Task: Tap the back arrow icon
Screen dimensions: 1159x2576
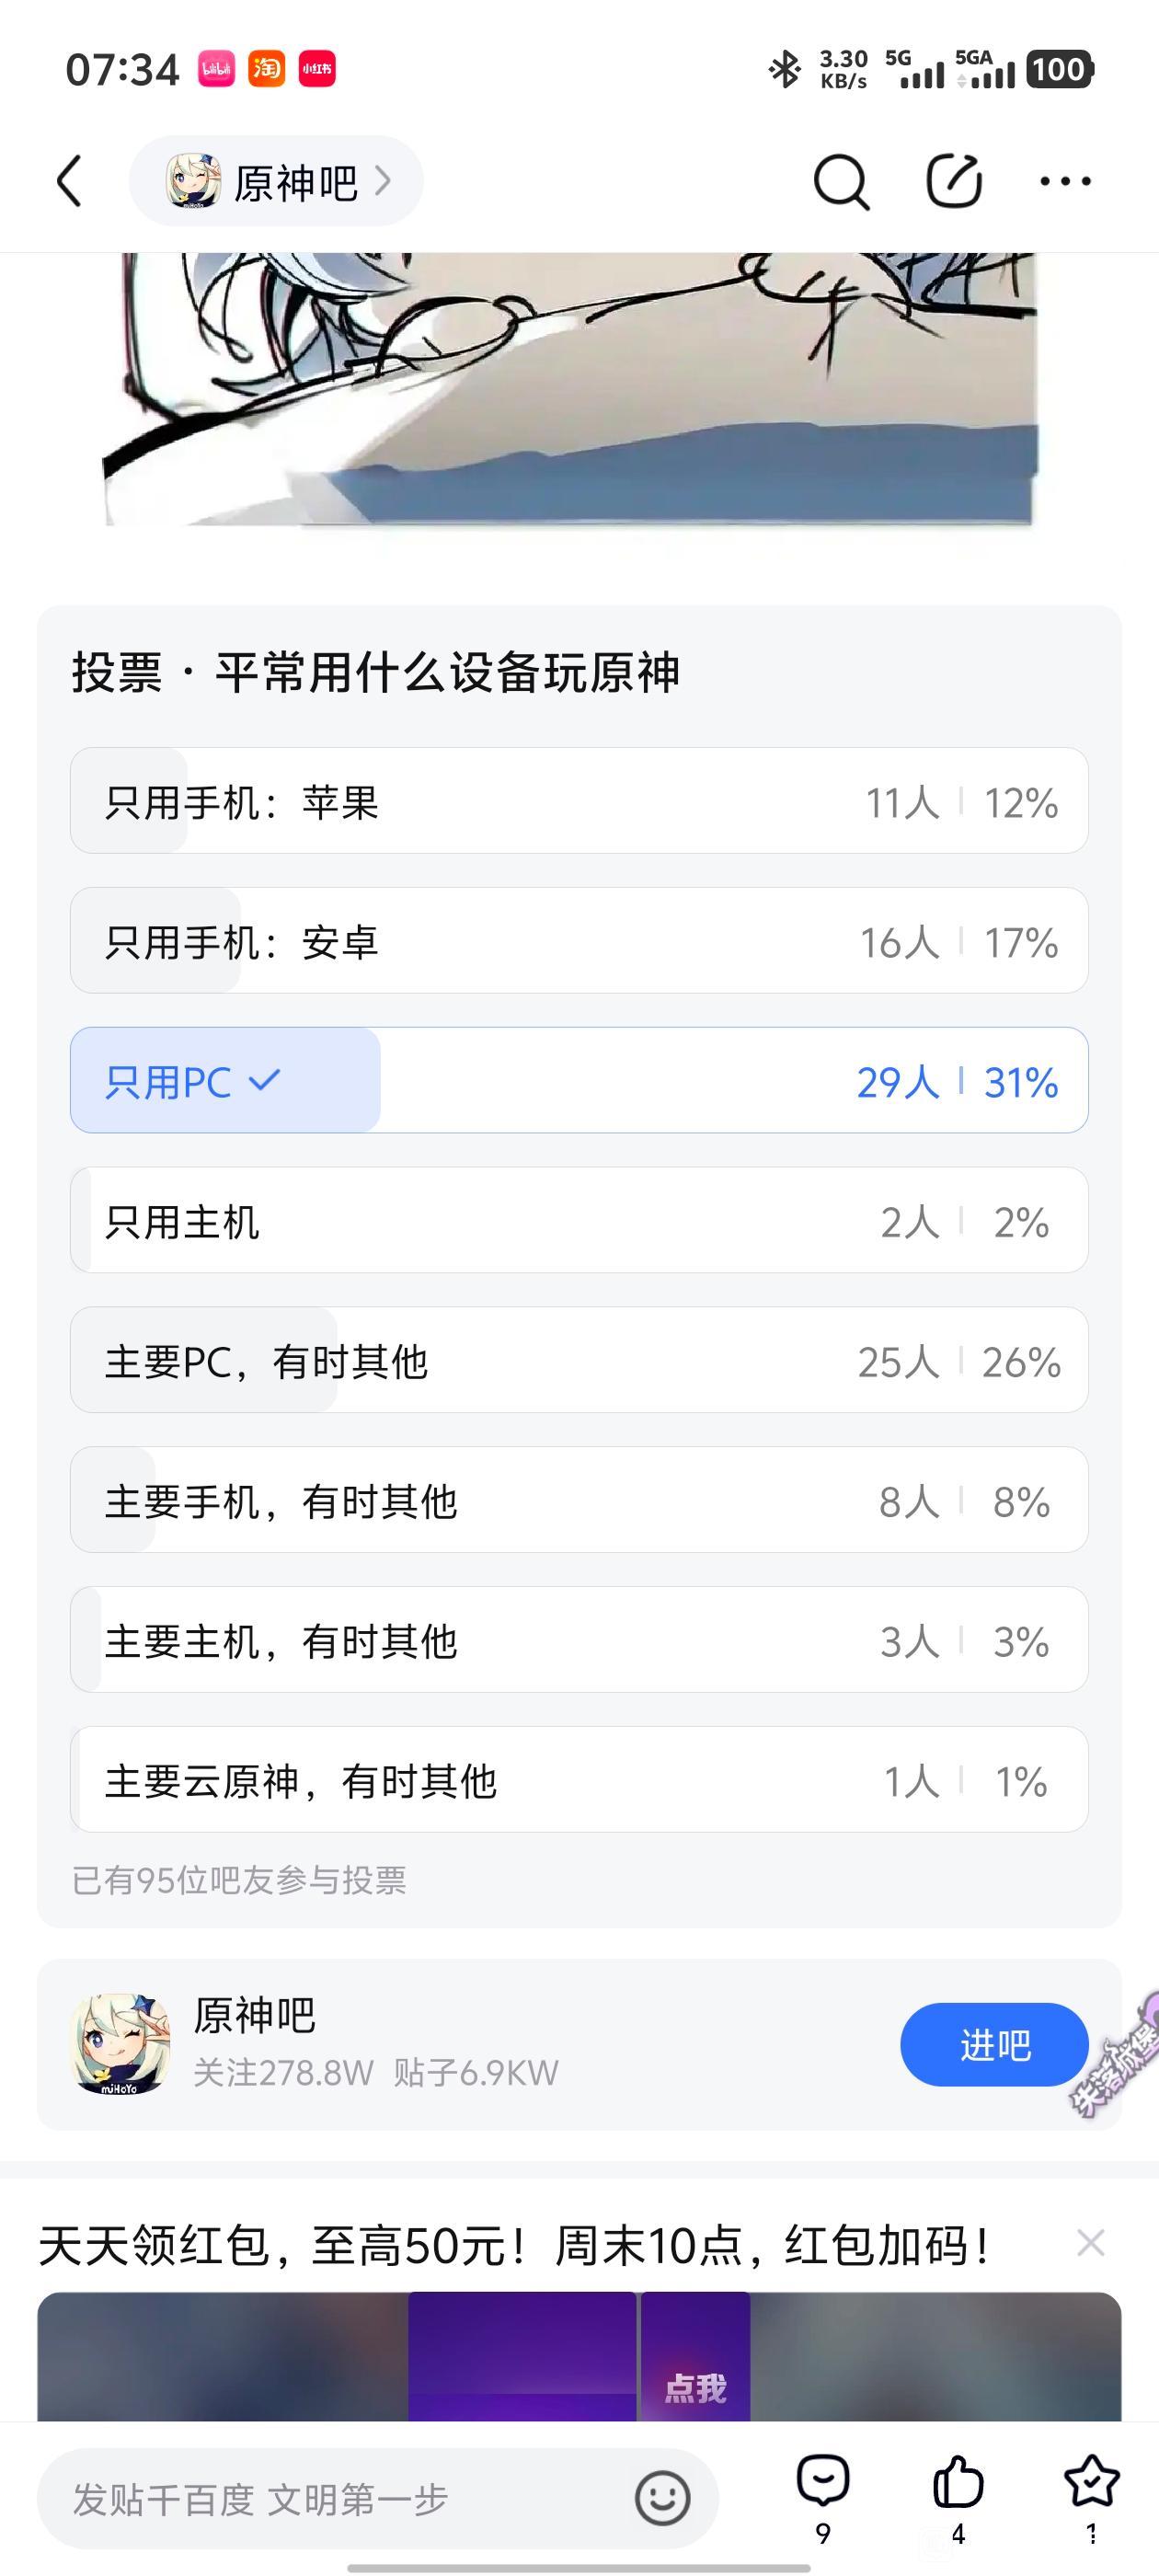Action: coord(70,181)
